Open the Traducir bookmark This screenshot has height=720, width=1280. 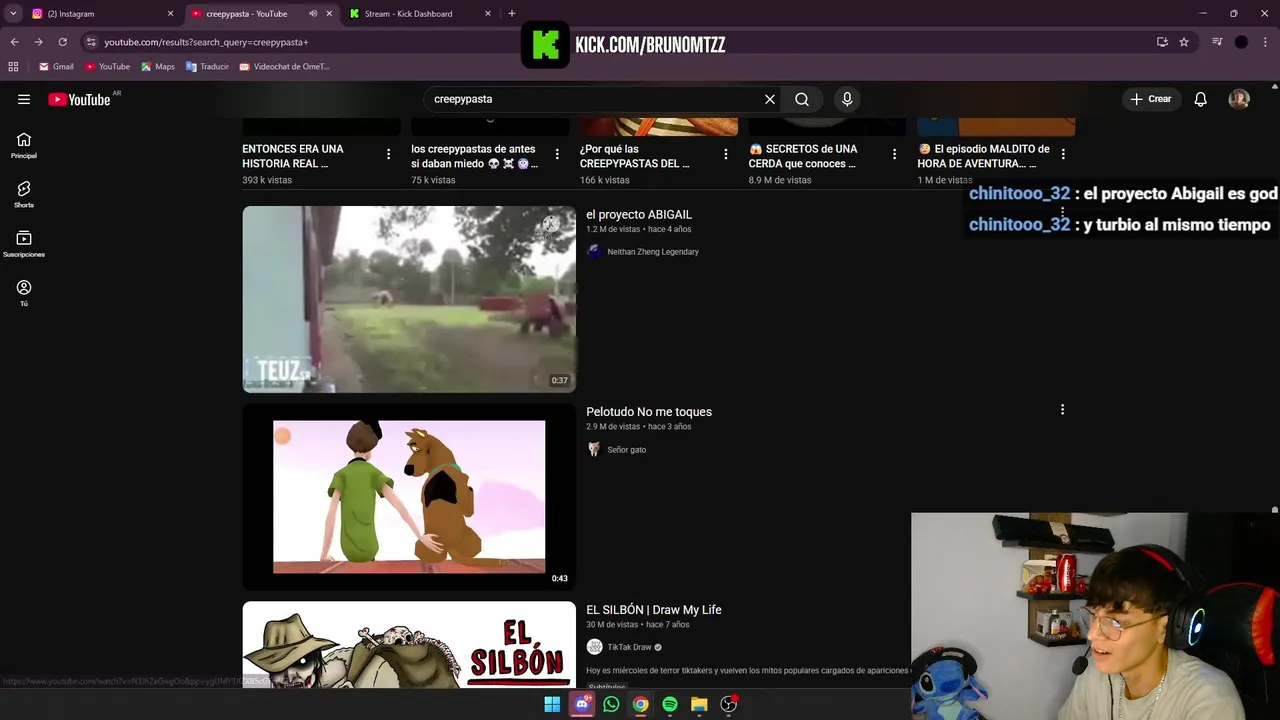coord(207,67)
